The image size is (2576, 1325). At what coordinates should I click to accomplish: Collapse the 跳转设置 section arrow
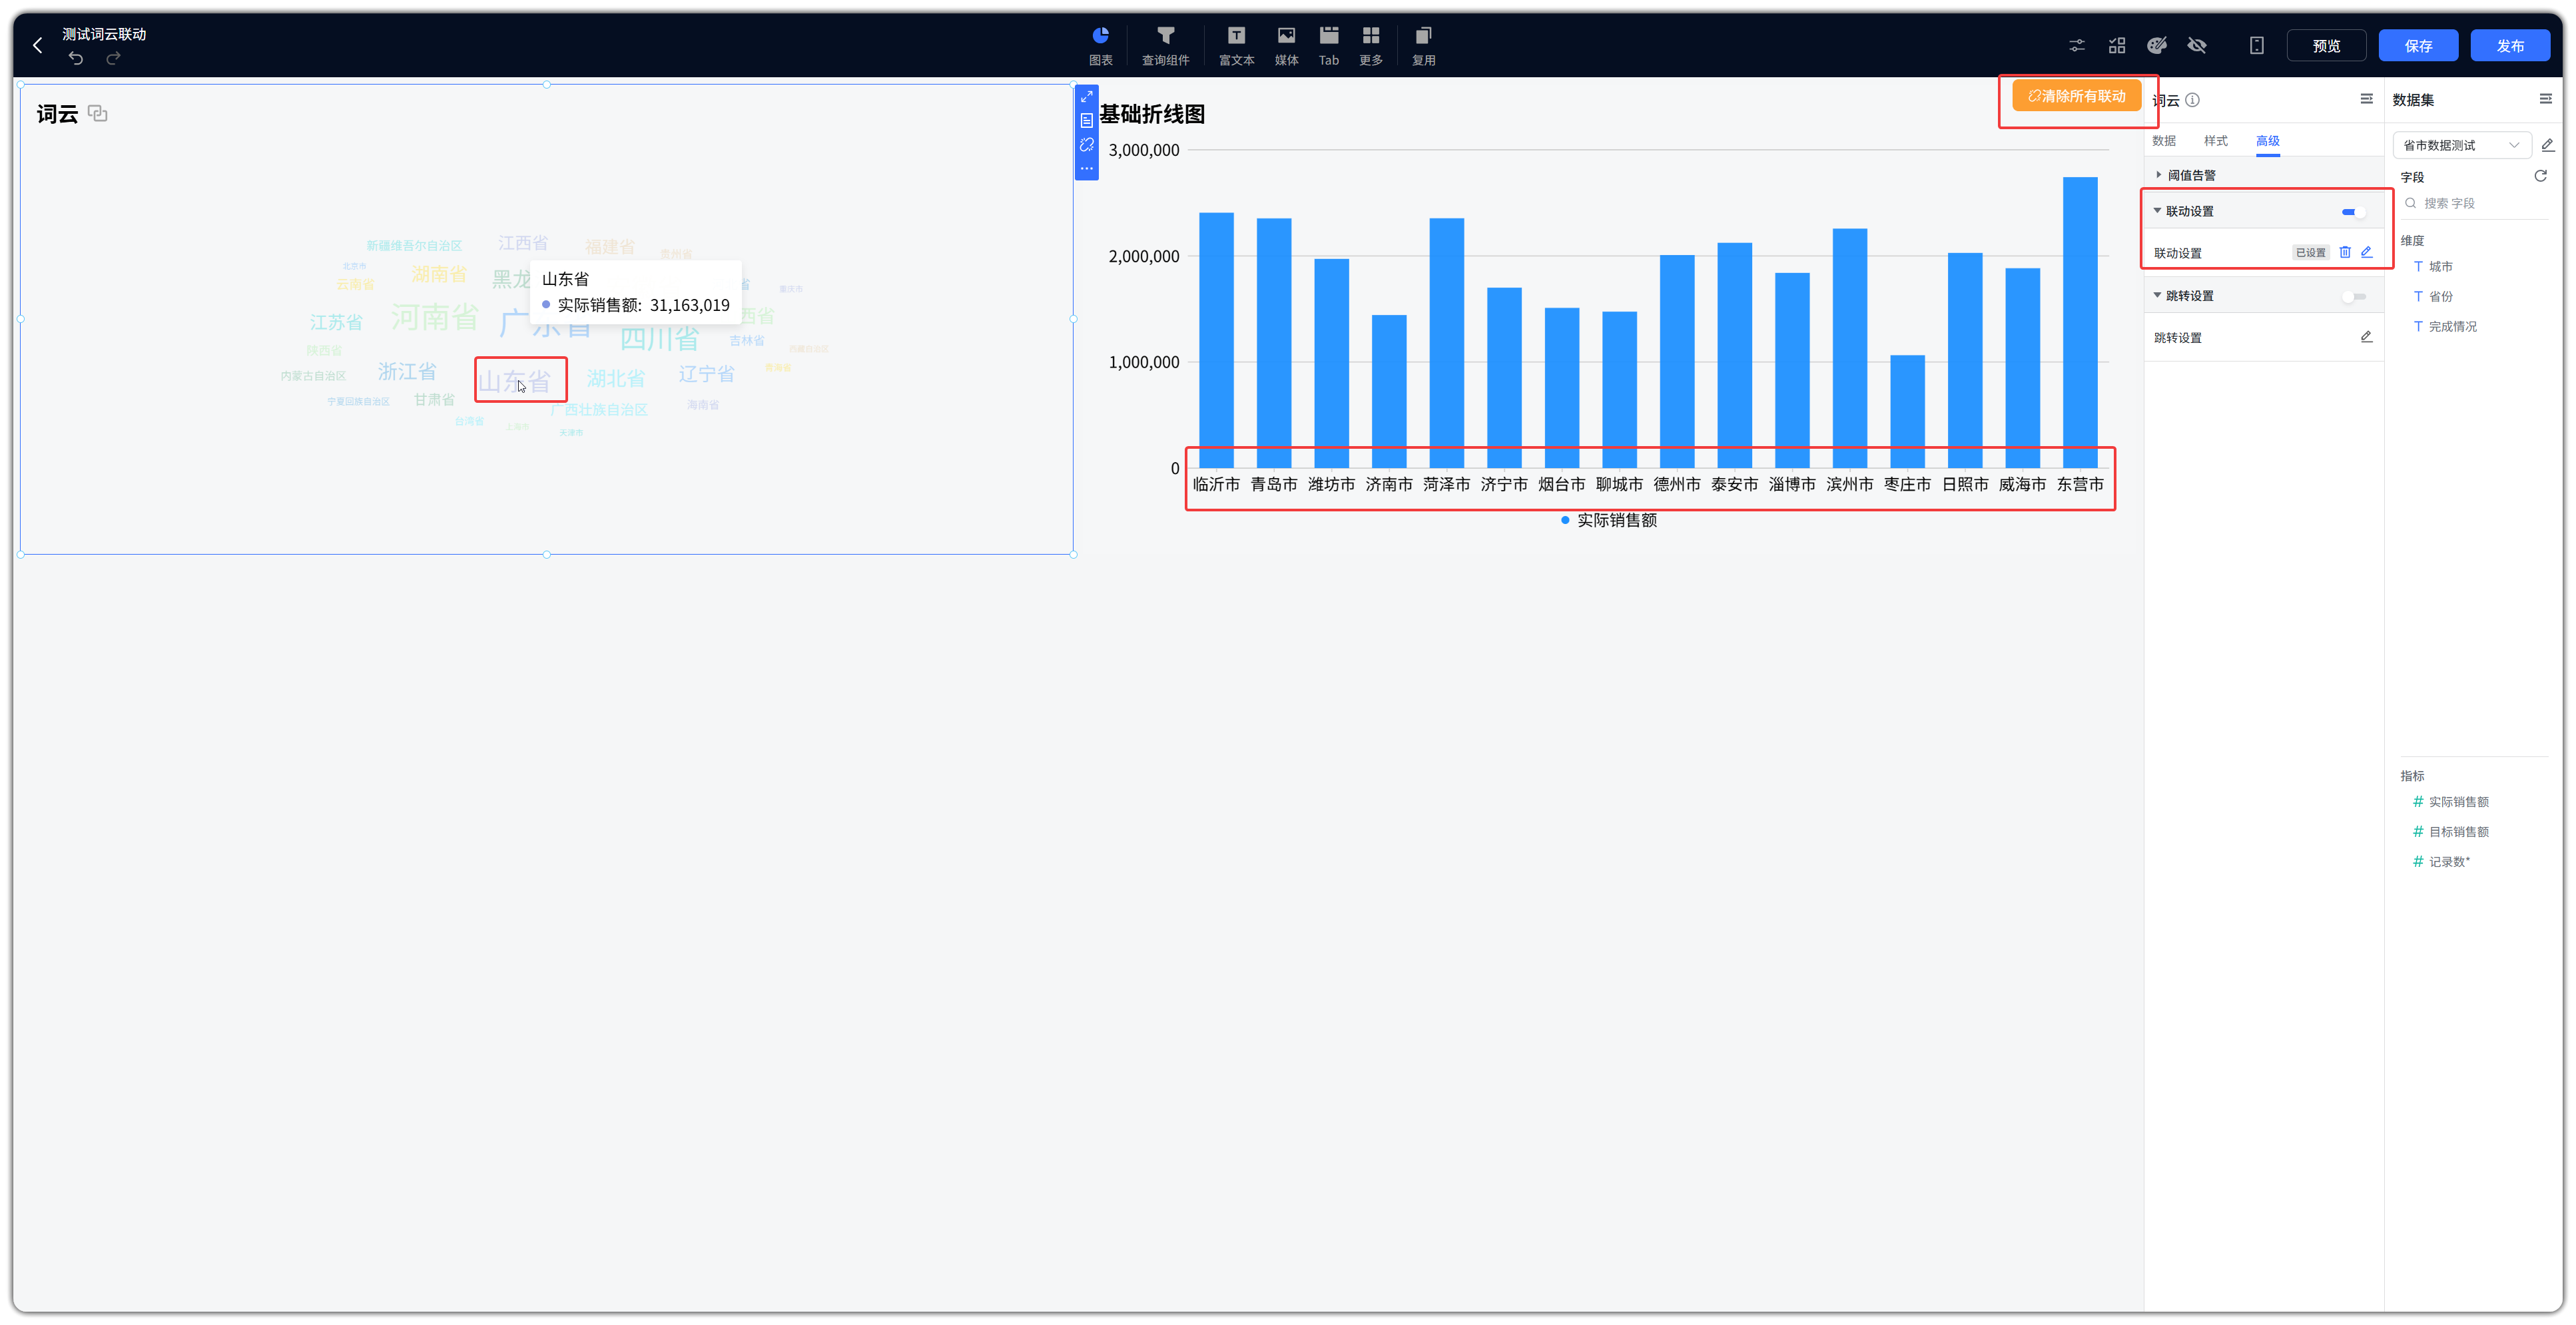point(2158,295)
